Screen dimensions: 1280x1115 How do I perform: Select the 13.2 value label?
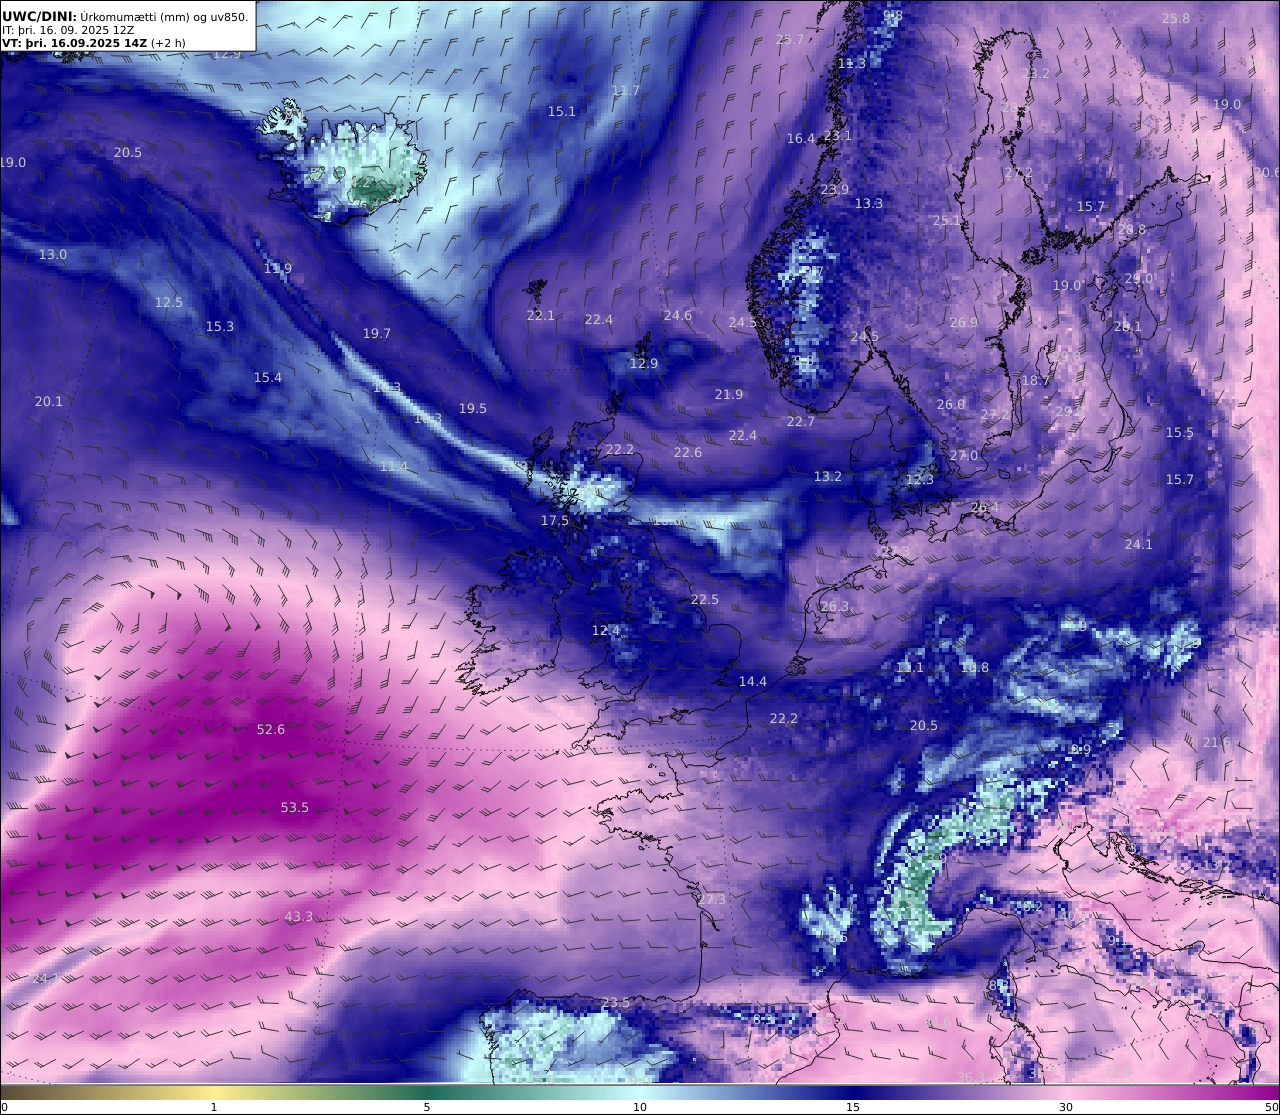pyautogui.click(x=828, y=477)
